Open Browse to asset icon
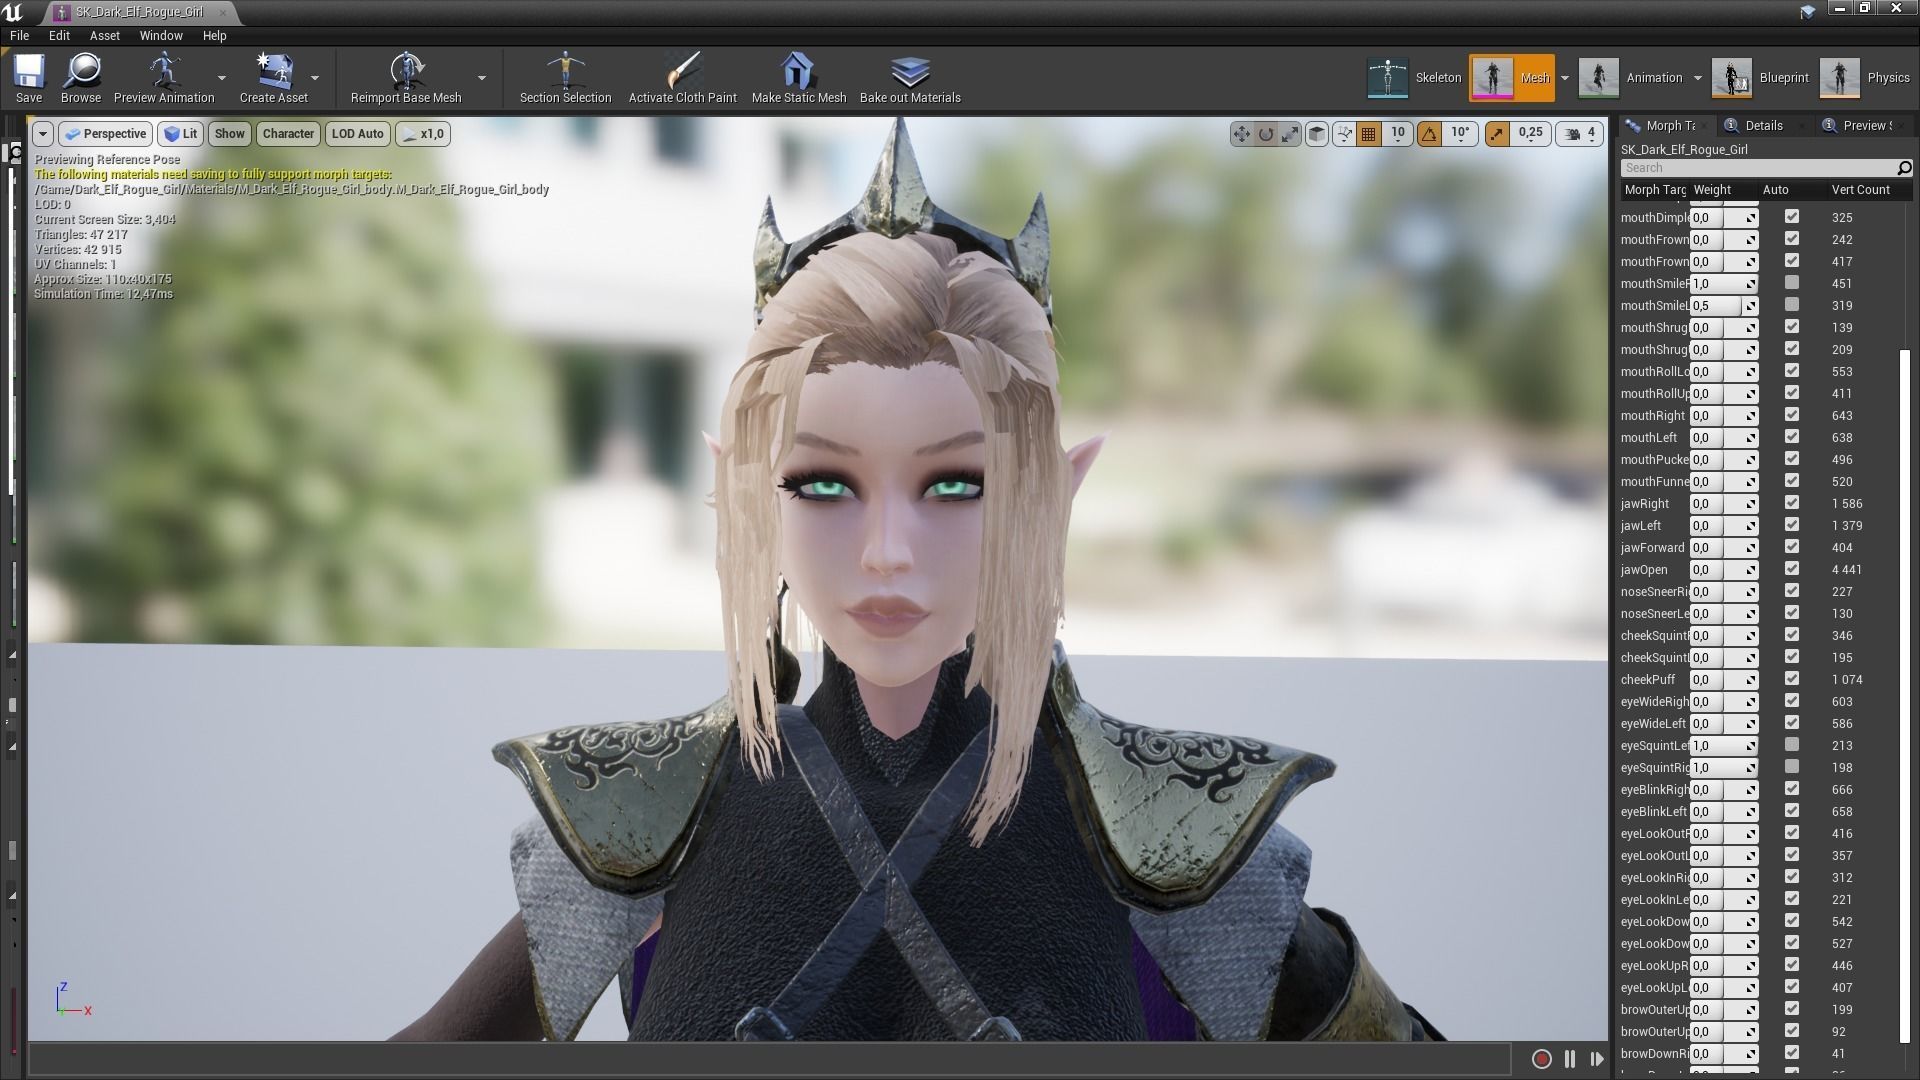The image size is (1920, 1080). pyautogui.click(x=81, y=77)
